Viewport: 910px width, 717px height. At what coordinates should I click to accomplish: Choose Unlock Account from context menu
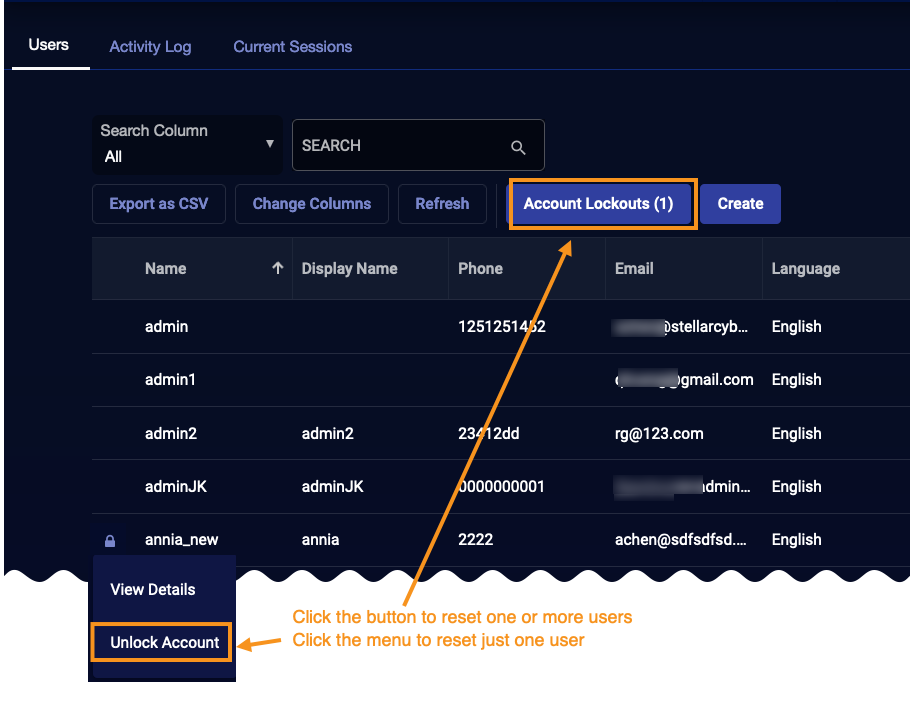pyautogui.click(x=164, y=642)
